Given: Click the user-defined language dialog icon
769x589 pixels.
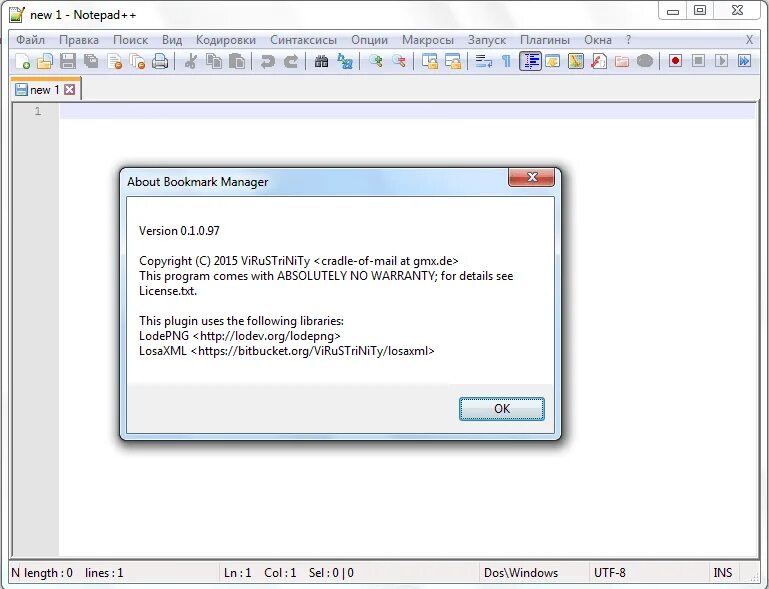Looking at the screenshot, I should pyautogui.click(x=553, y=61).
